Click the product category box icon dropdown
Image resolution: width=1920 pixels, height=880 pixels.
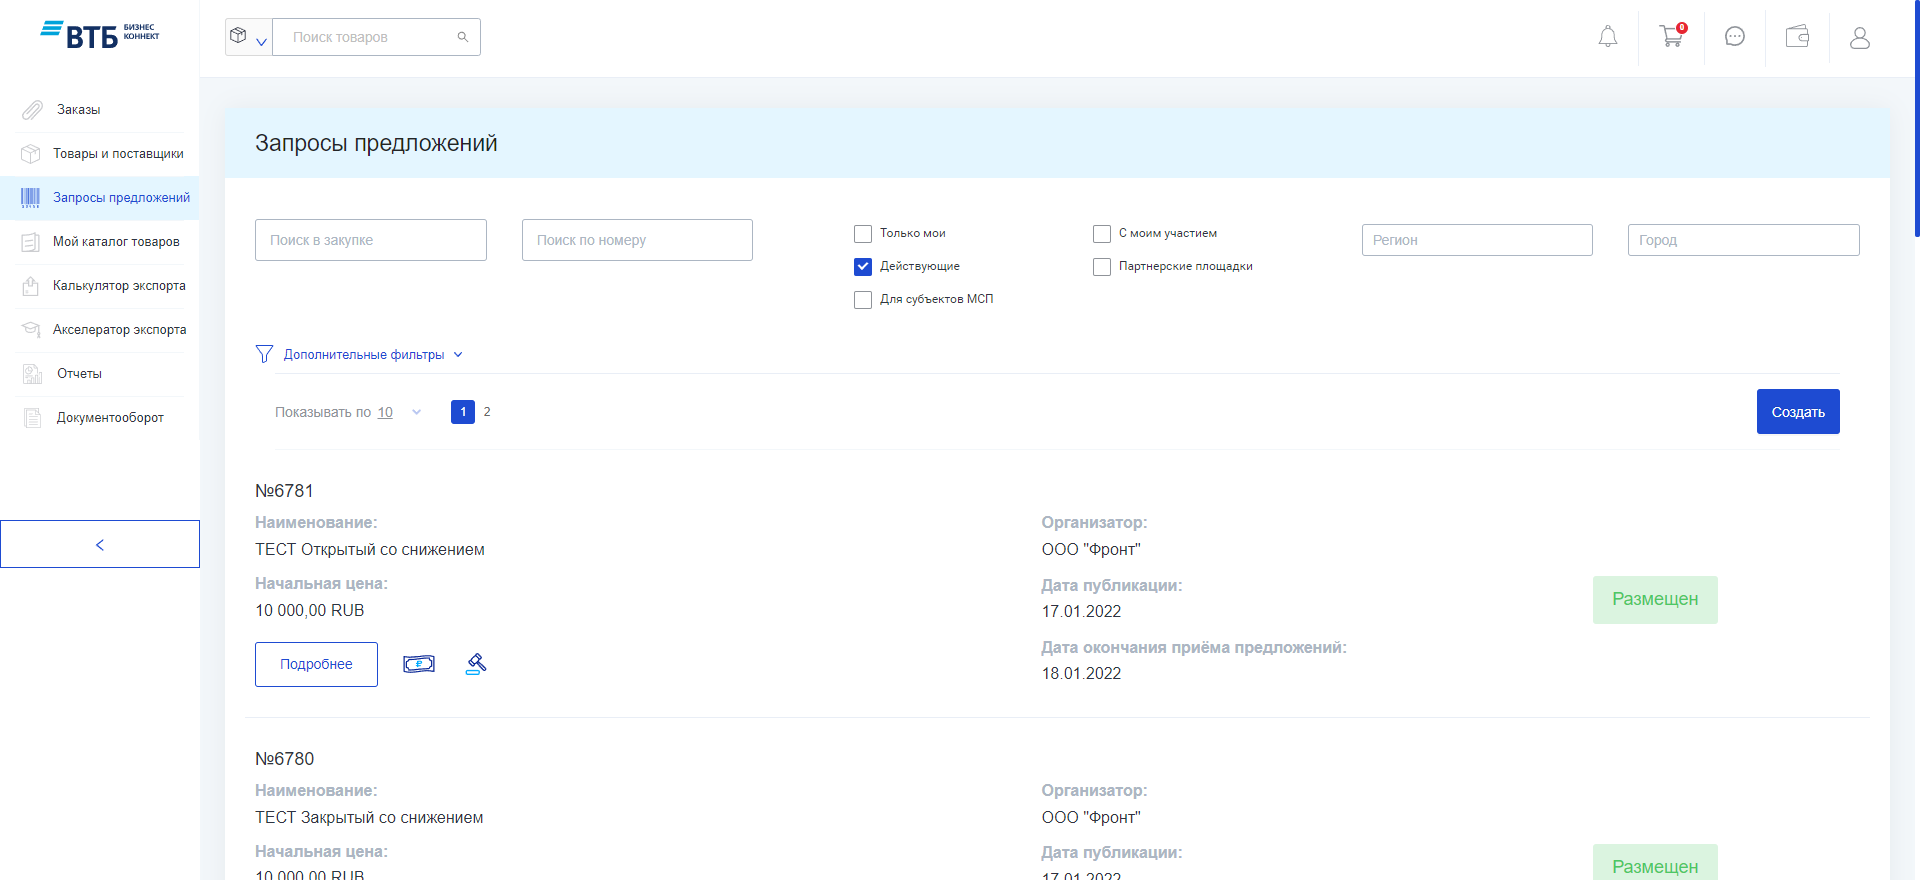[x=248, y=37]
